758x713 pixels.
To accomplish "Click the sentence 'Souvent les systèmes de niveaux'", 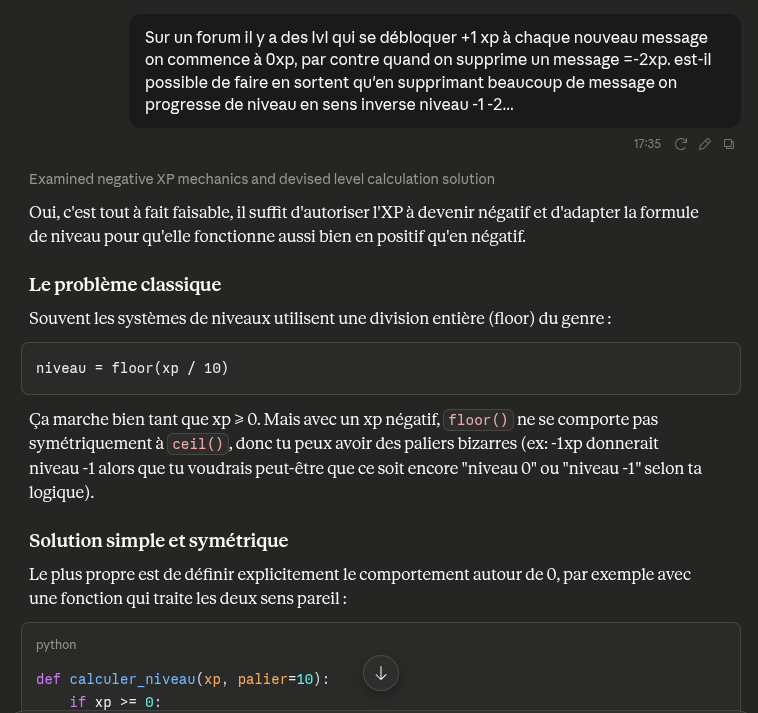I will (320, 319).
